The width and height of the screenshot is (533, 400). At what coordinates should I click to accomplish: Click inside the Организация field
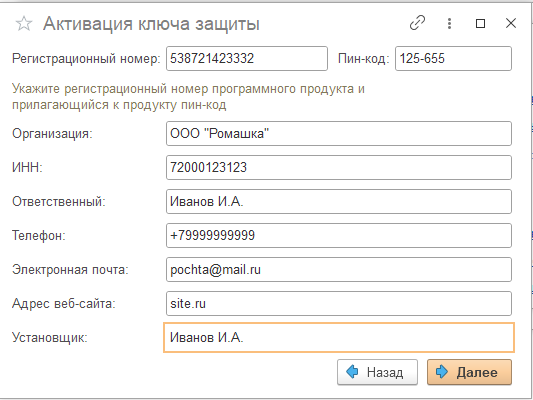click(339, 134)
